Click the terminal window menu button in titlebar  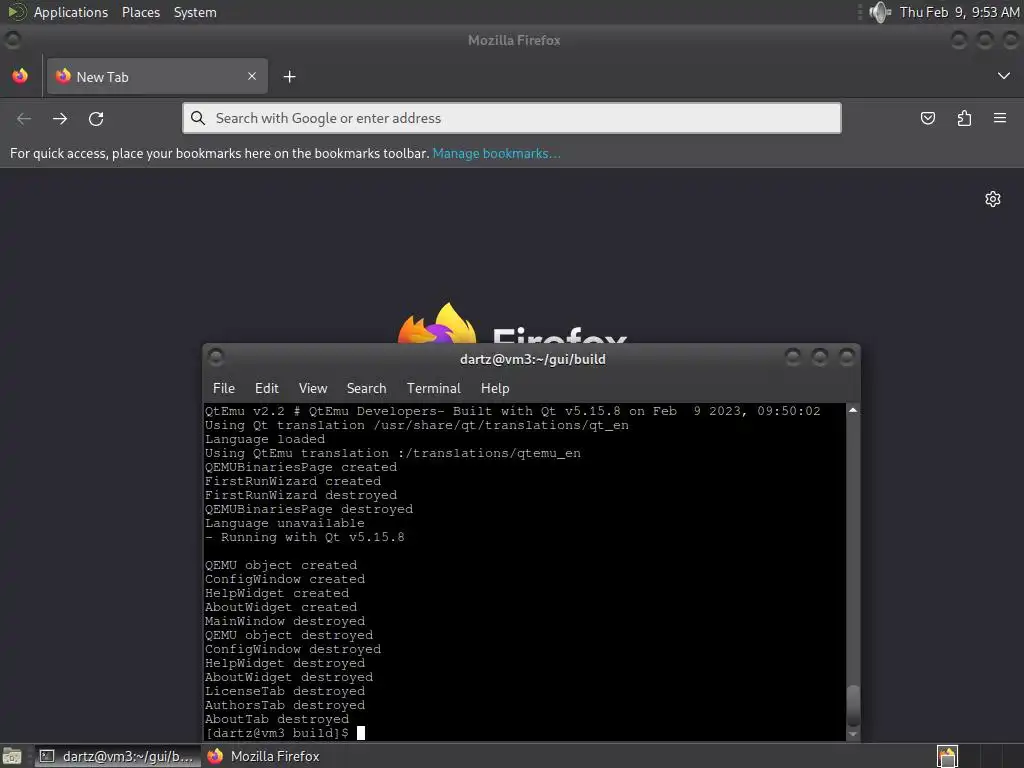point(216,357)
